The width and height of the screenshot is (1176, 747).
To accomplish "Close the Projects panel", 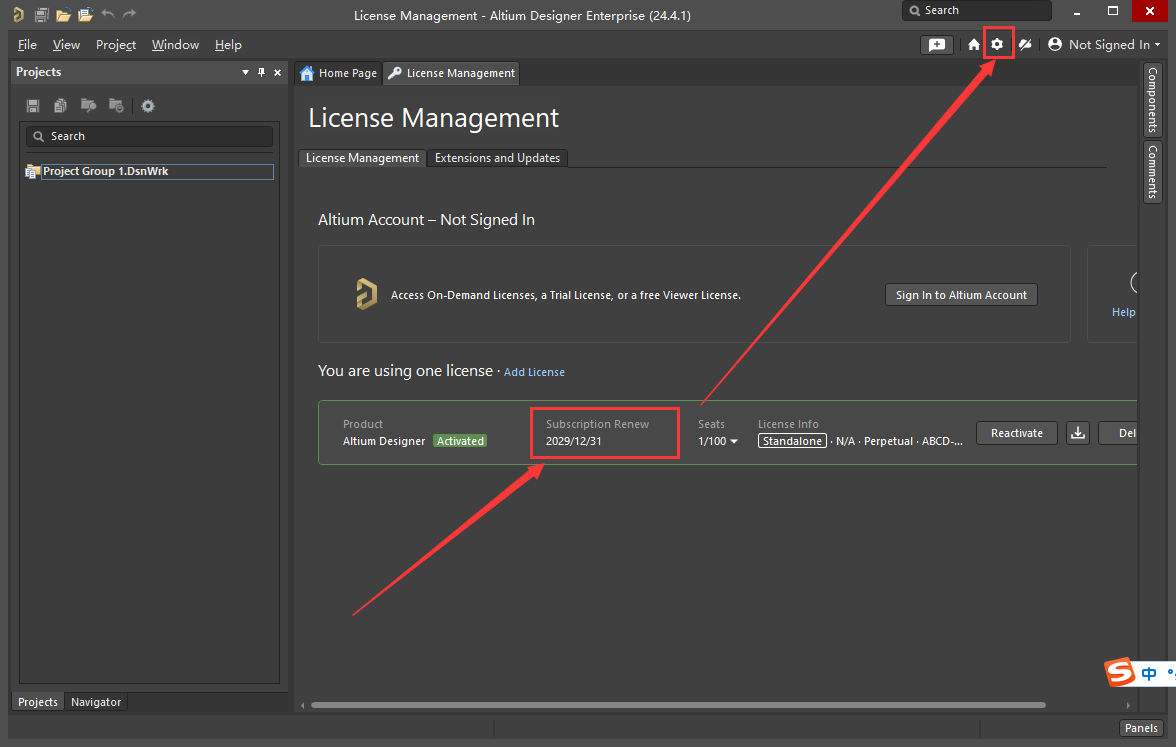I will (278, 72).
